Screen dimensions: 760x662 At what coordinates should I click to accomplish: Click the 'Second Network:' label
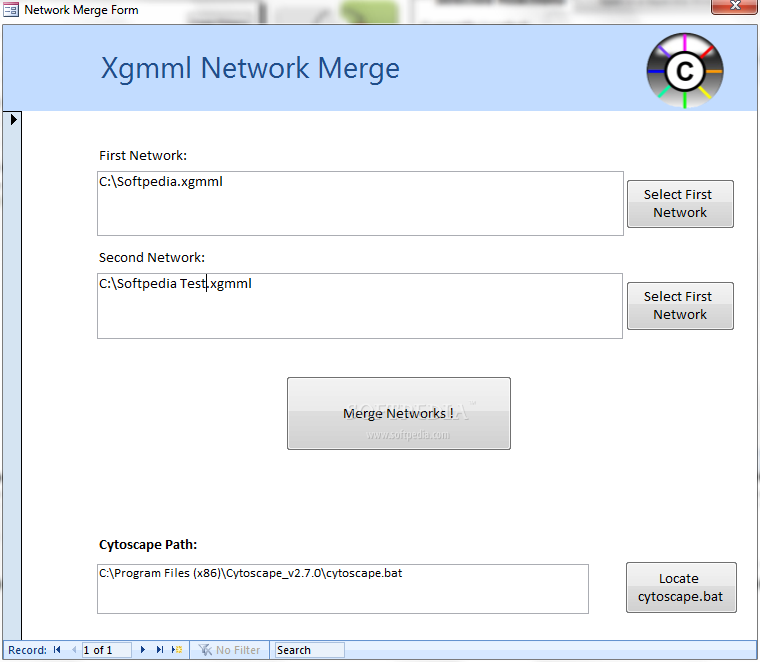tap(152, 257)
